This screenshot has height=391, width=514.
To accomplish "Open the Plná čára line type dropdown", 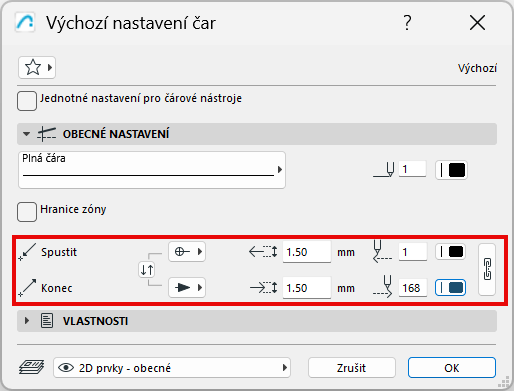I will tap(152, 170).
